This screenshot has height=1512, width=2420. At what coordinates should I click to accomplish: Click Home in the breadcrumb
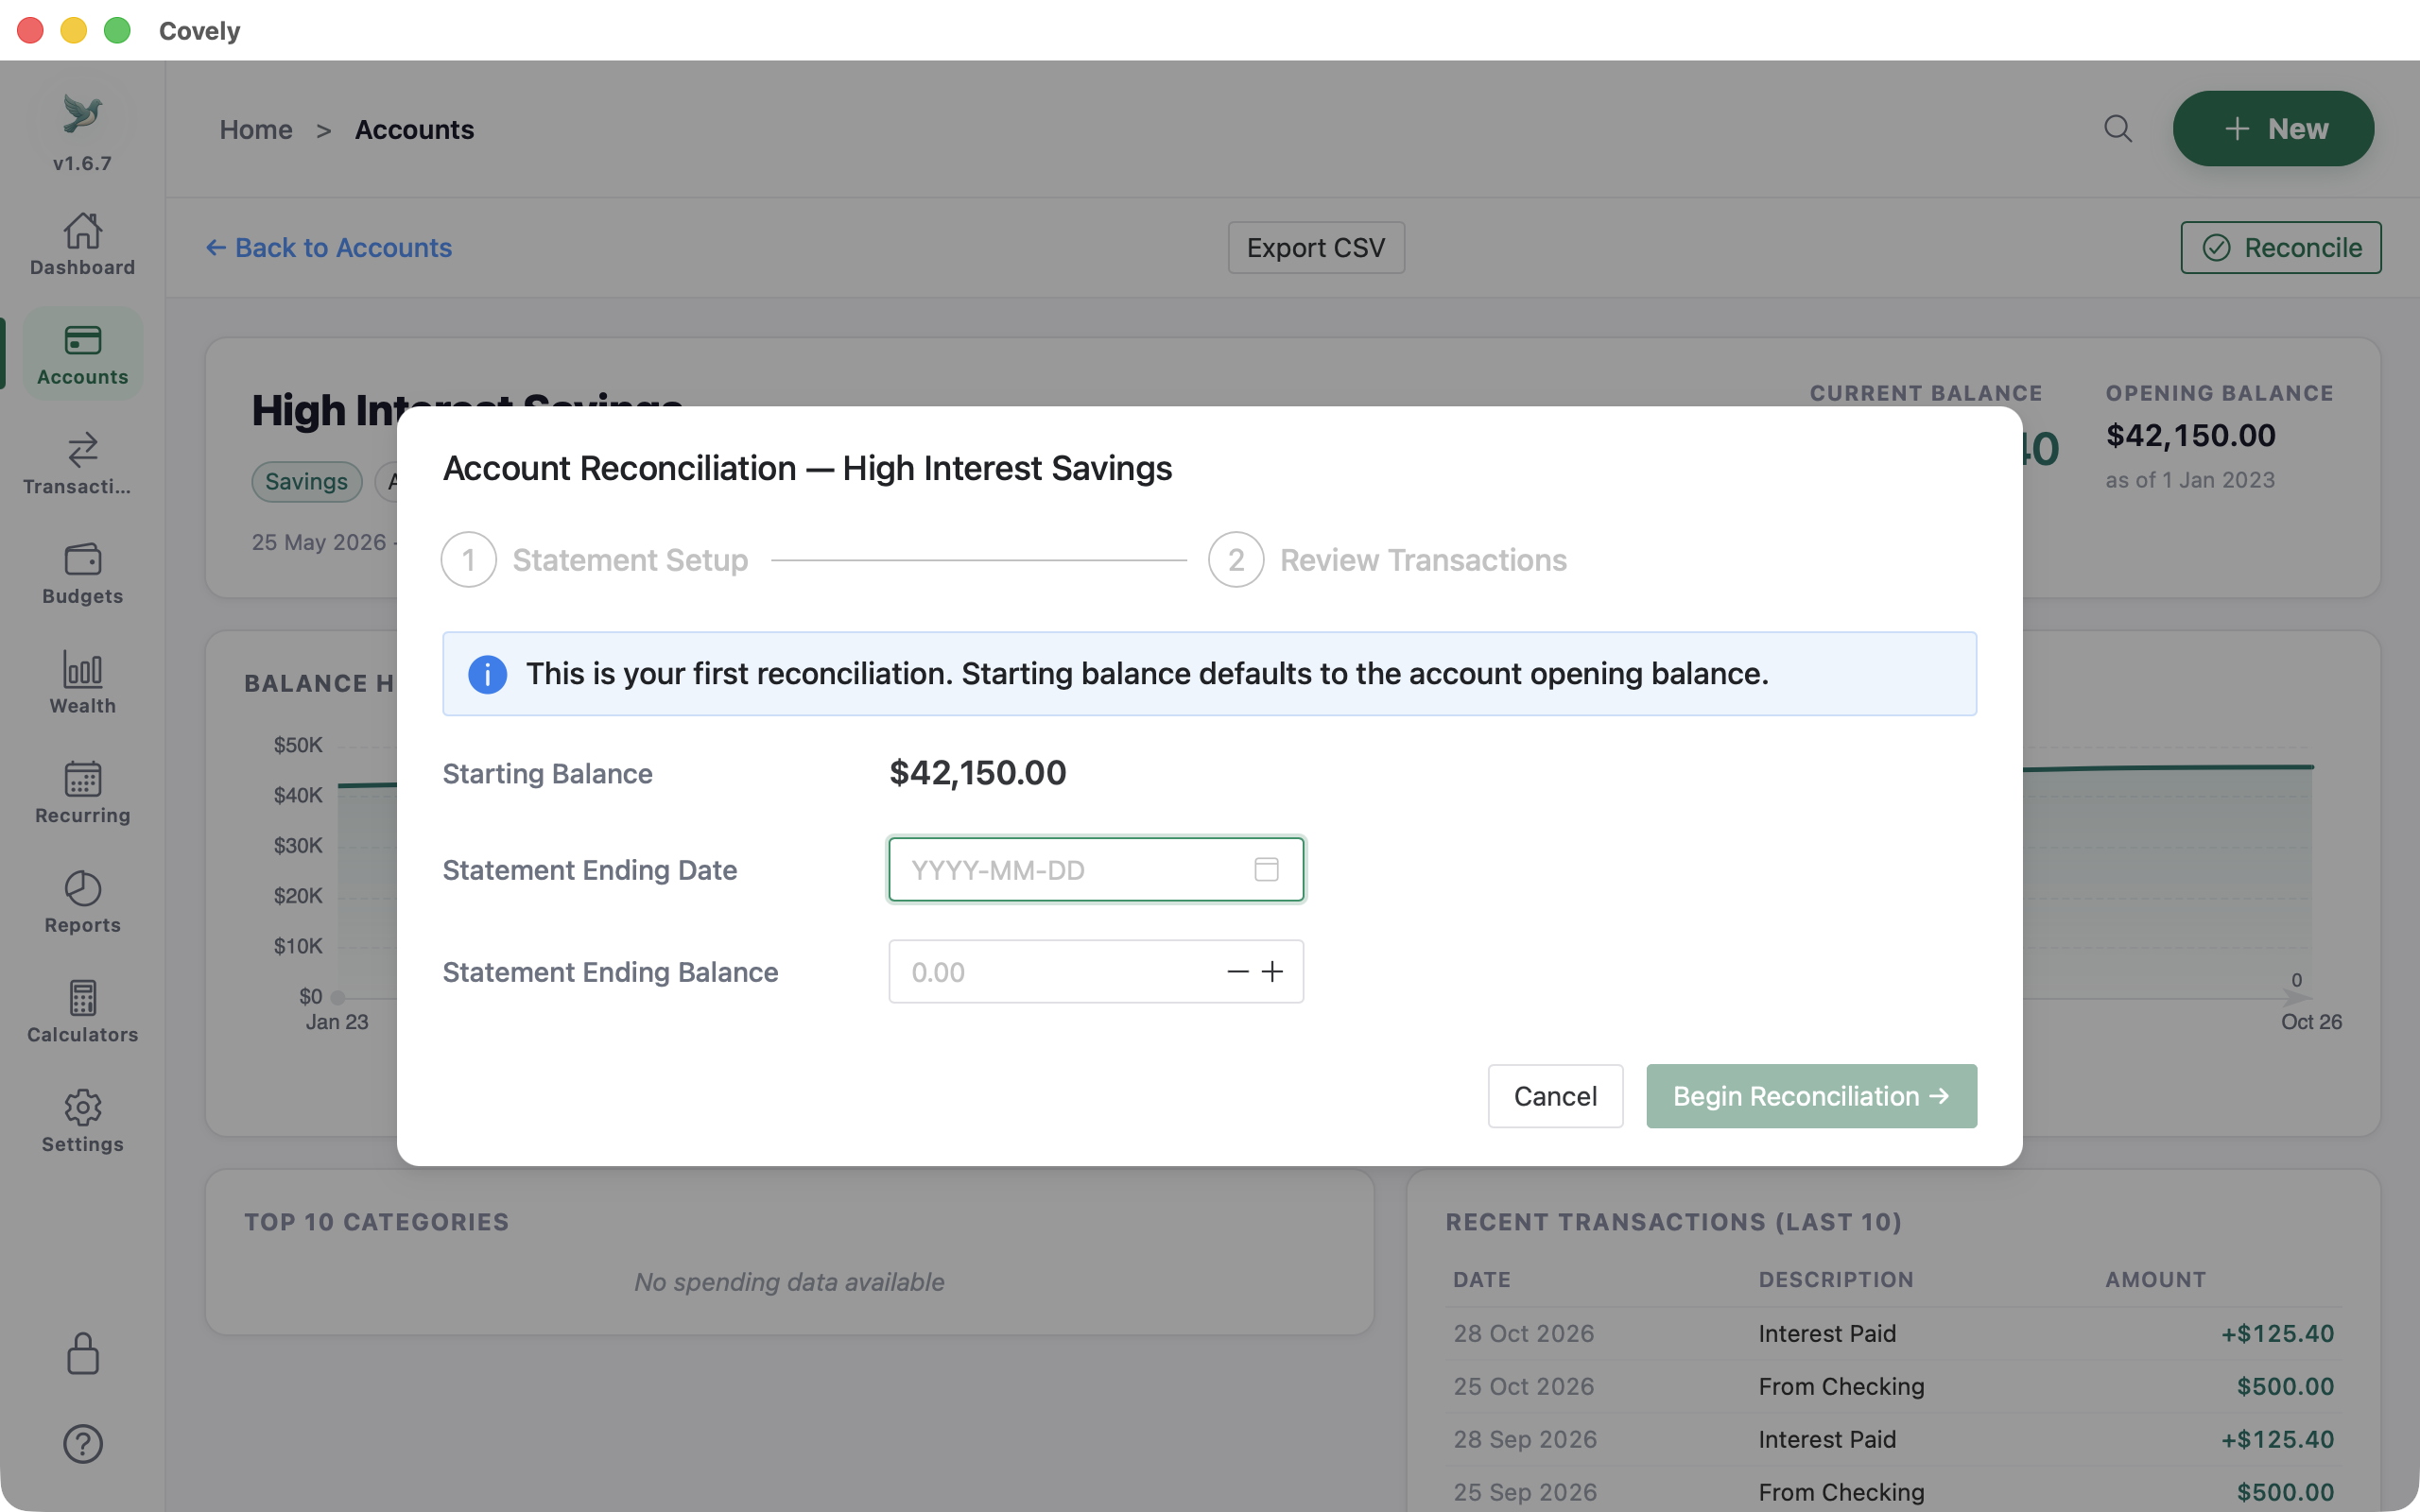256,129
